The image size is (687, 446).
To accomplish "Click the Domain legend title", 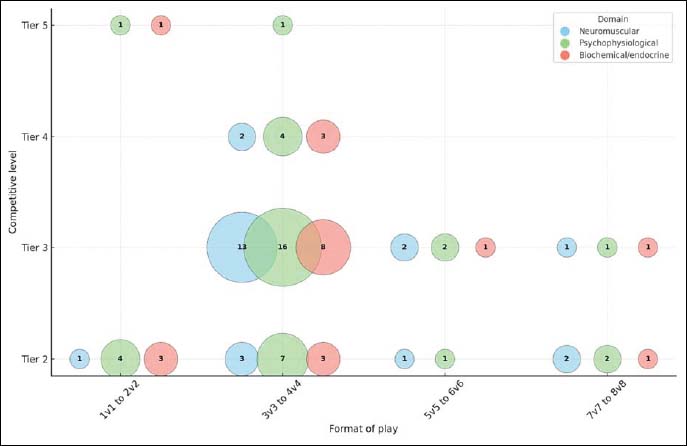I will click(x=613, y=19).
